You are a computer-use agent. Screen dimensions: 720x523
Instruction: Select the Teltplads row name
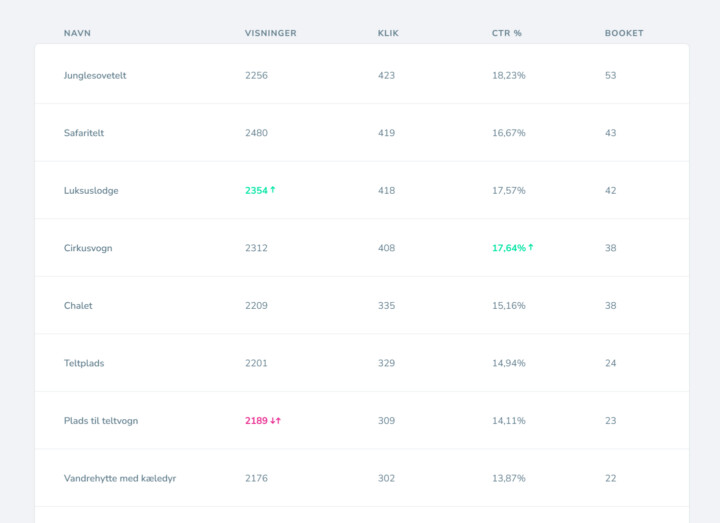click(84, 363)
